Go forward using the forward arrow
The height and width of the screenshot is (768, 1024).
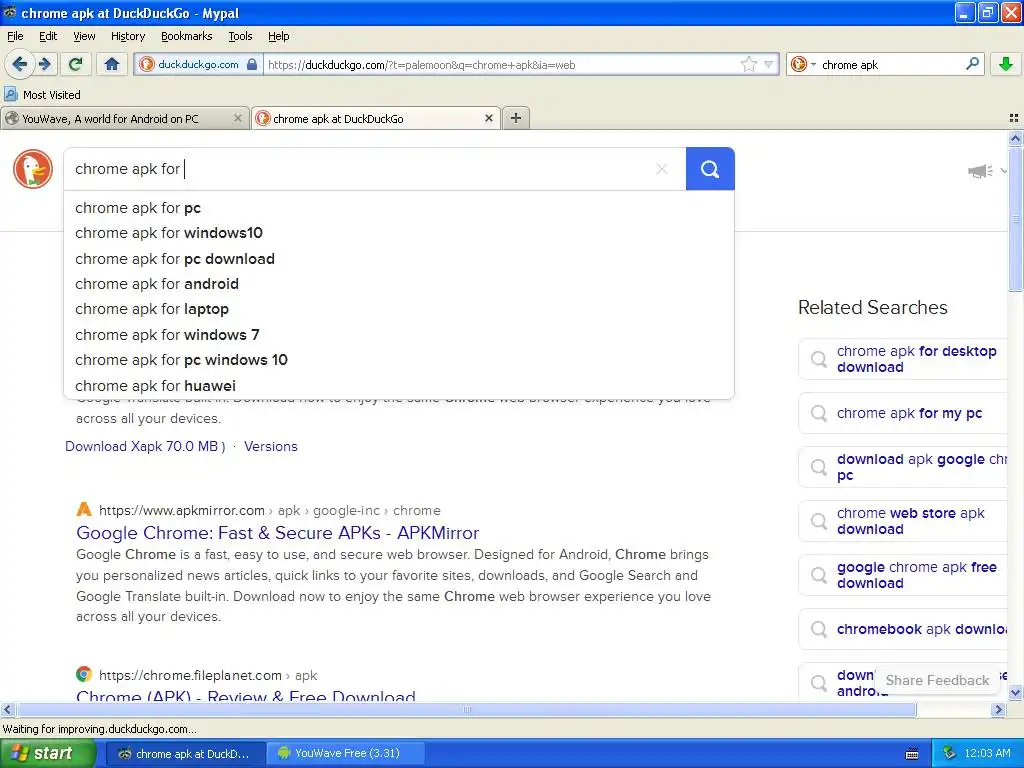tap(45, 64)
